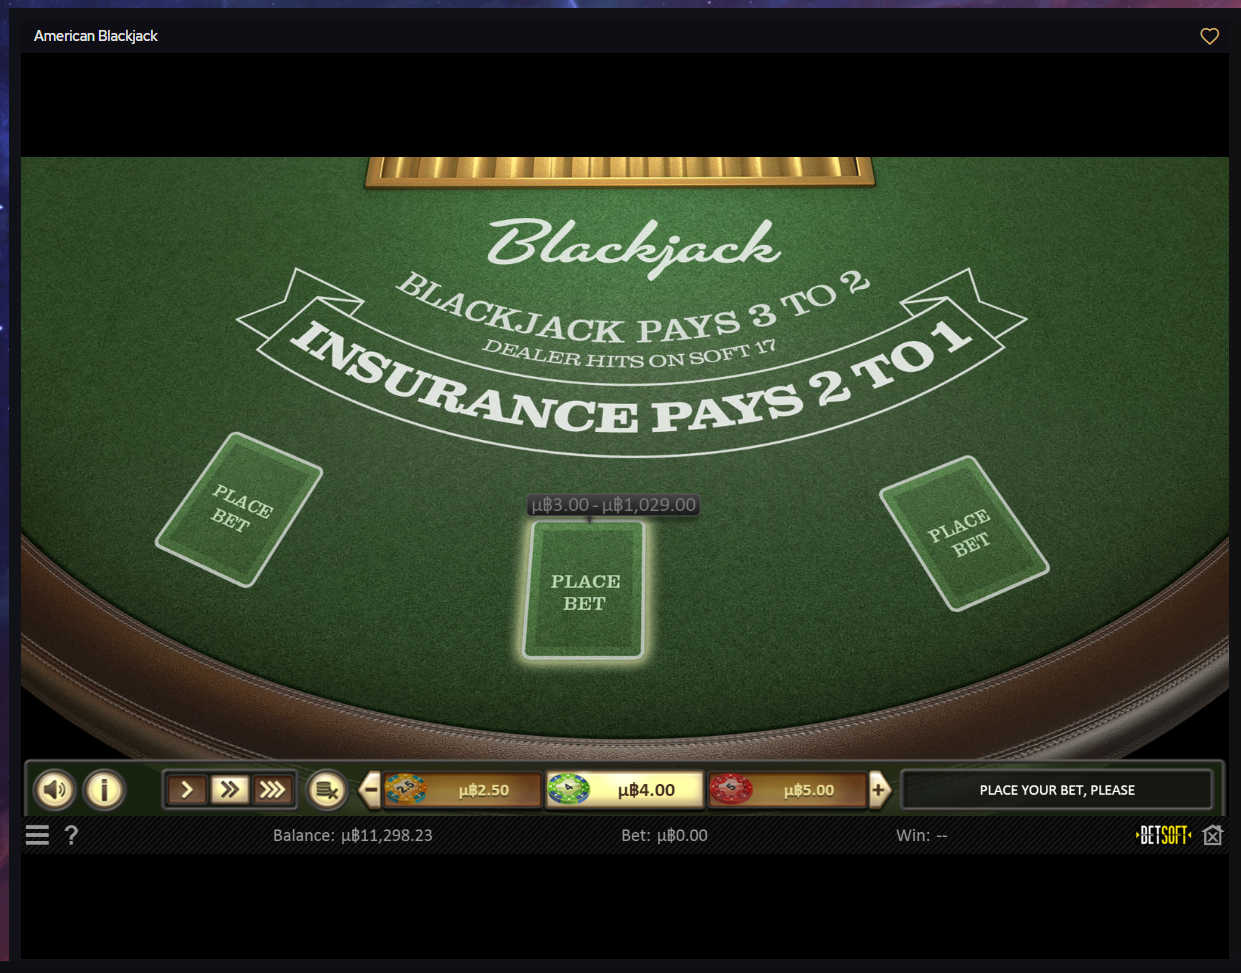
Task: Increase chip value with plus arrow
Action: (879, 790)
